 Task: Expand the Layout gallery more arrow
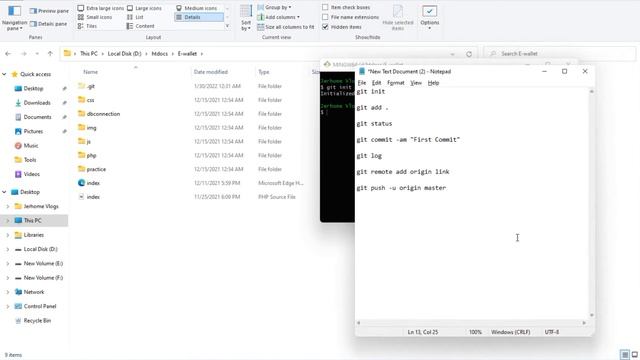[x=227, y=26]
